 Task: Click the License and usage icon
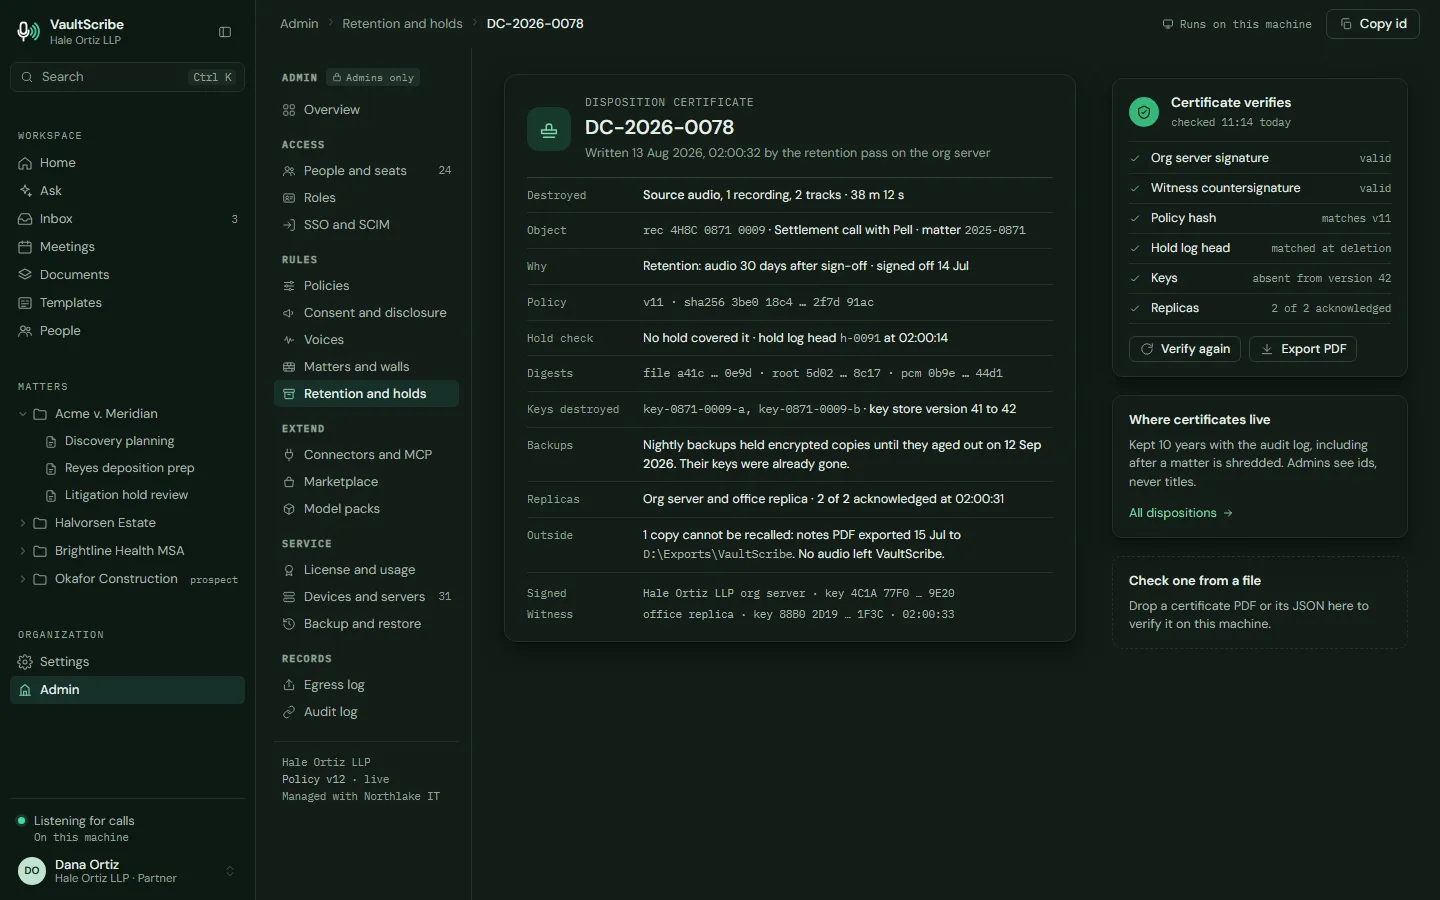point(289,570)
